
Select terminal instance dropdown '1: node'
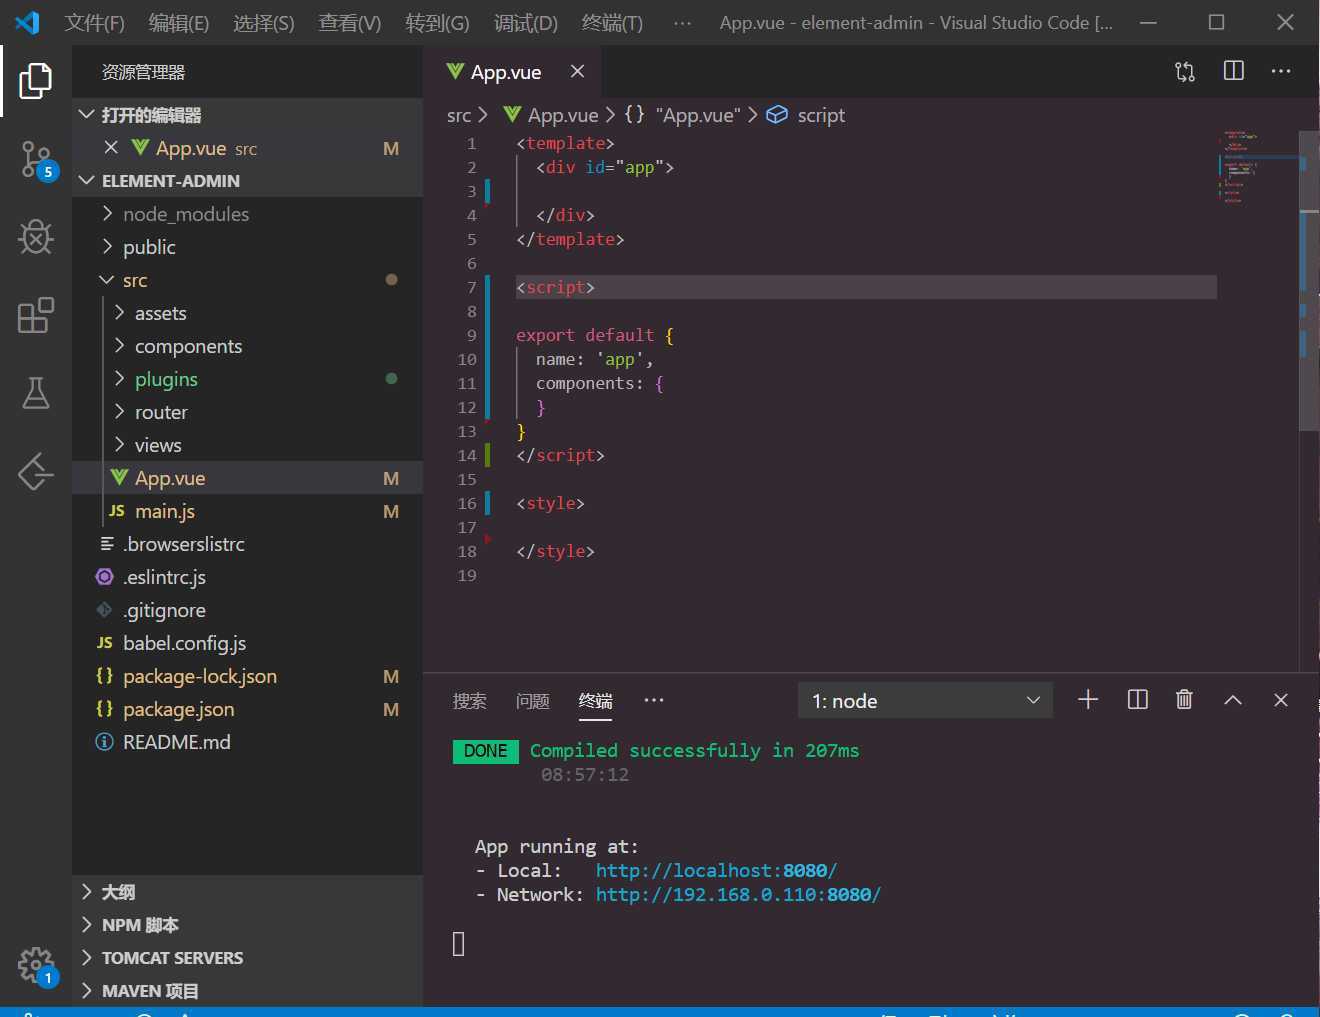pyautogui.click(x=926, y=701)
